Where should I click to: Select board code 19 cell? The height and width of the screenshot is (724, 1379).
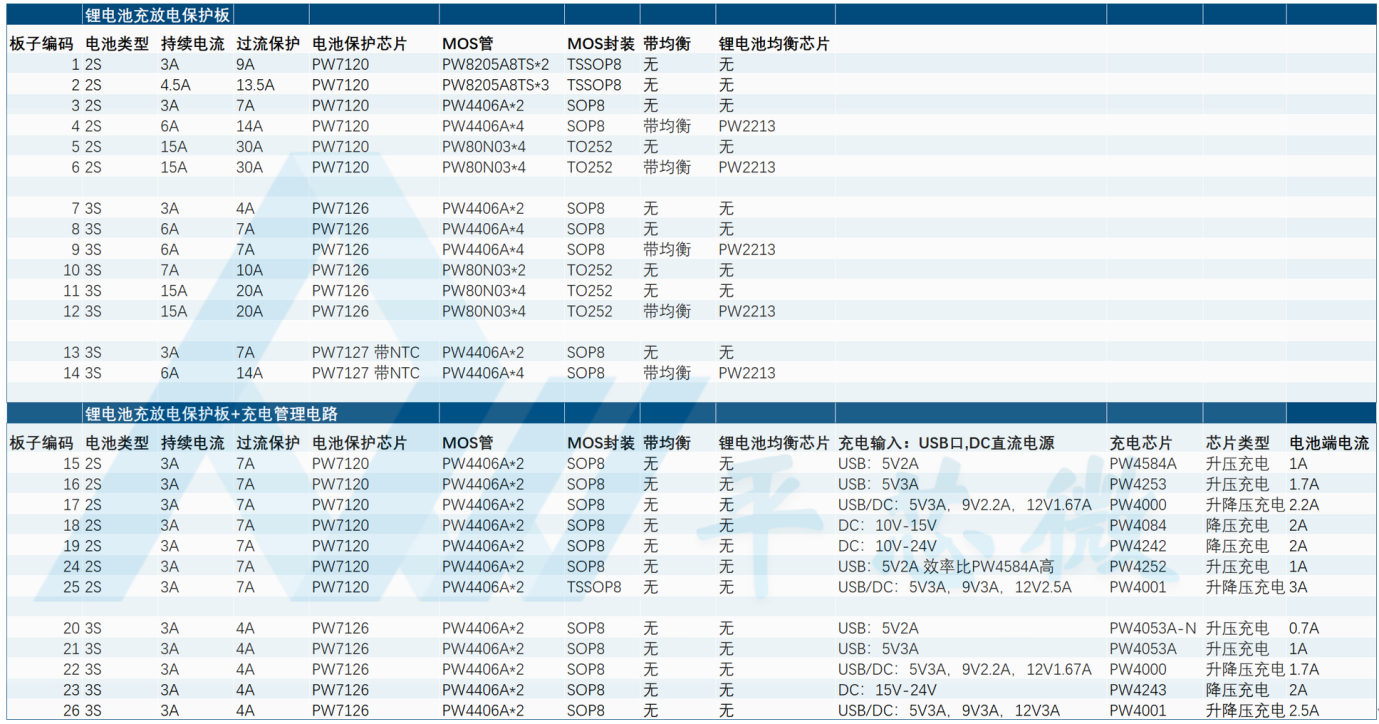71,546
